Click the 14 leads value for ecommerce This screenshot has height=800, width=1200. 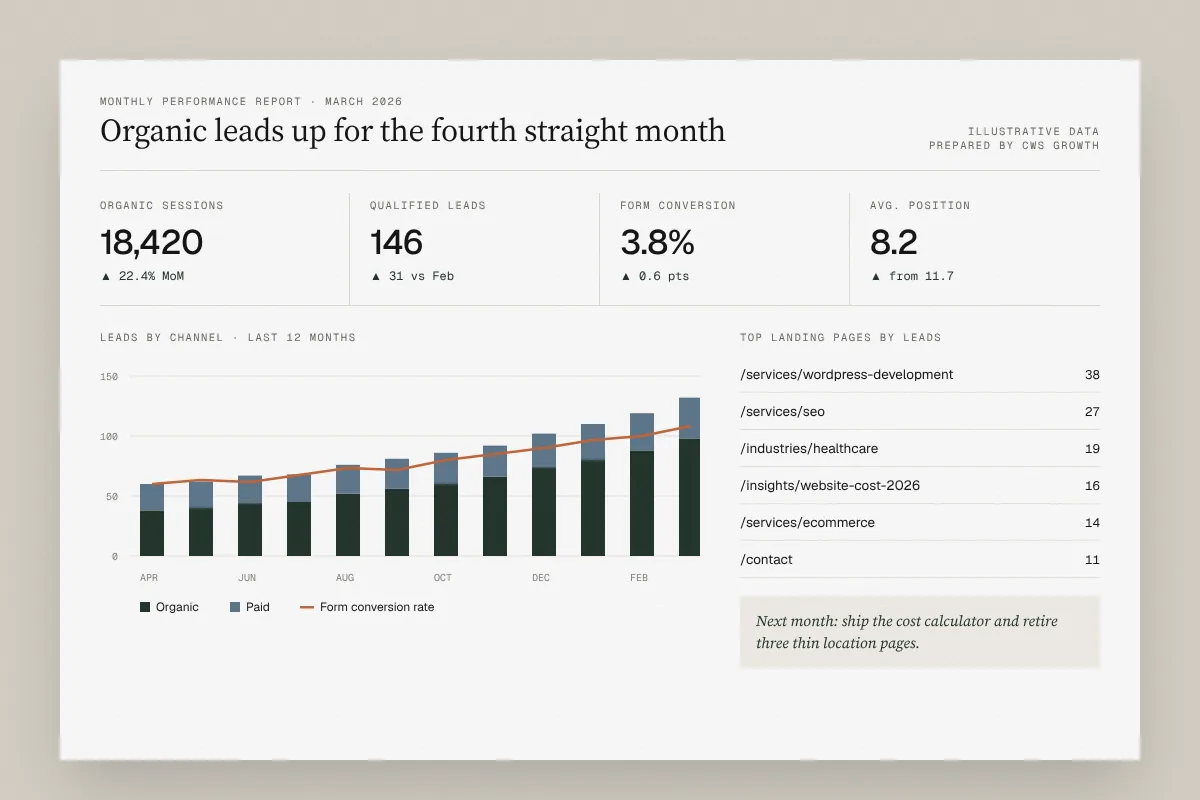point(1092,523)
